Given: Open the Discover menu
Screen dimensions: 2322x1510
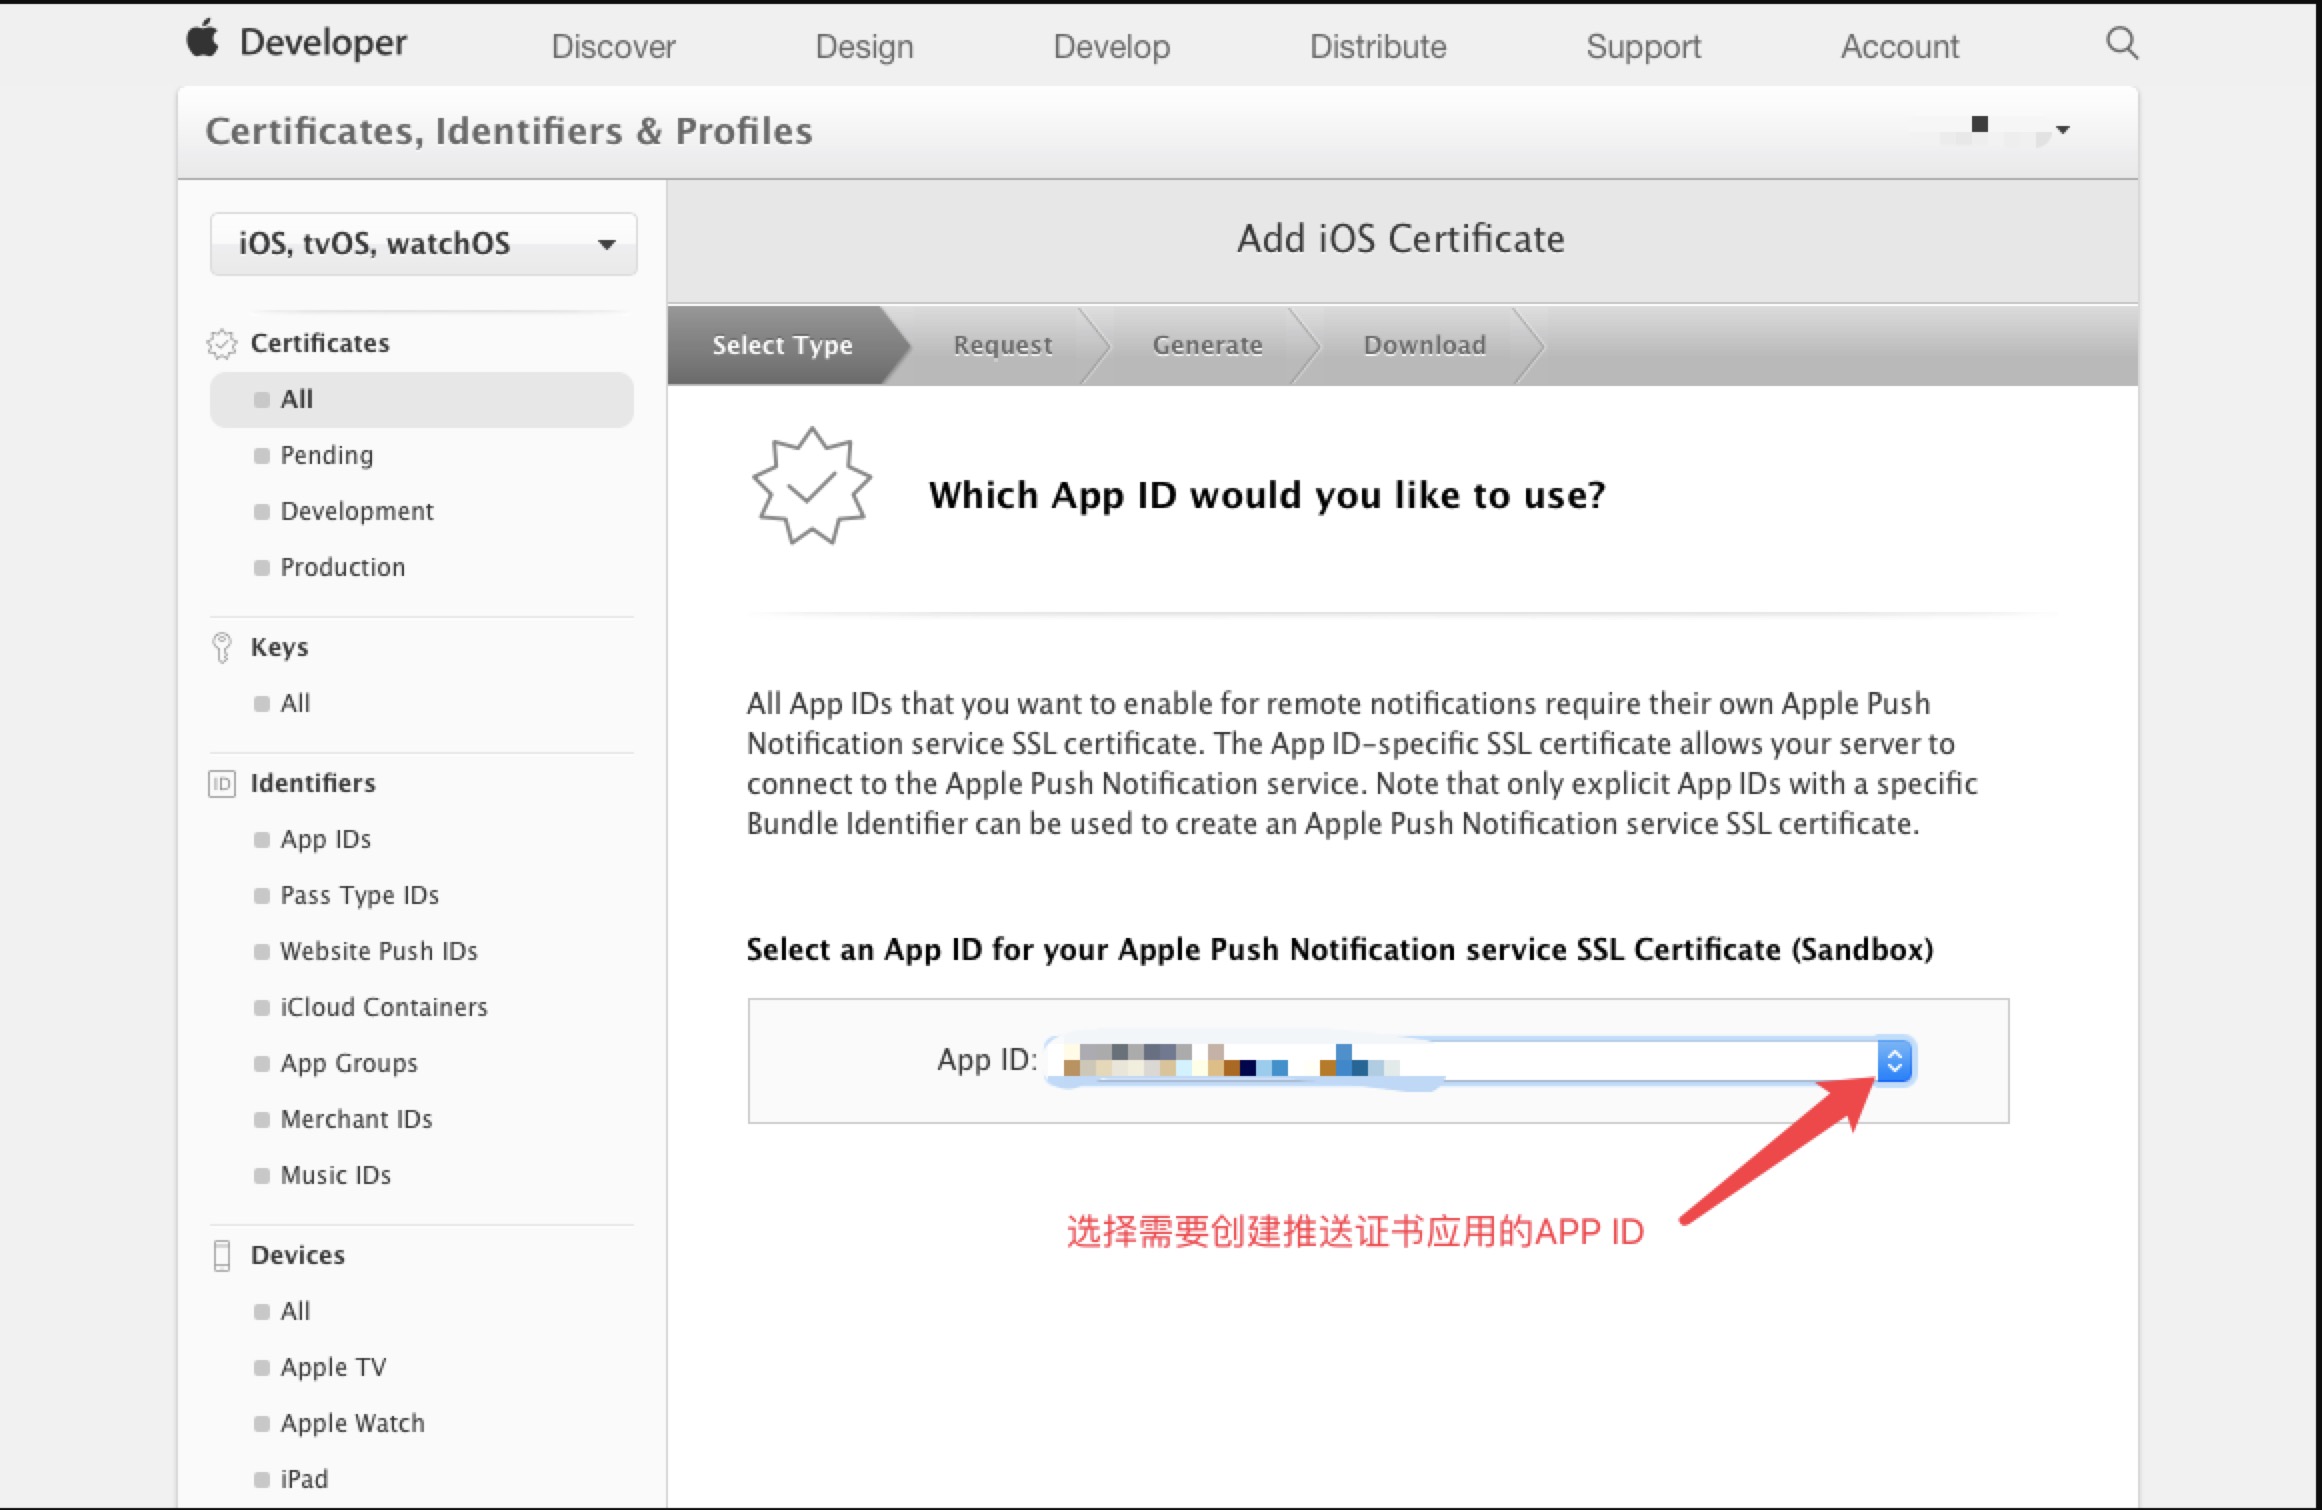Looking at the screenshot, I should [x=613, y=46].
